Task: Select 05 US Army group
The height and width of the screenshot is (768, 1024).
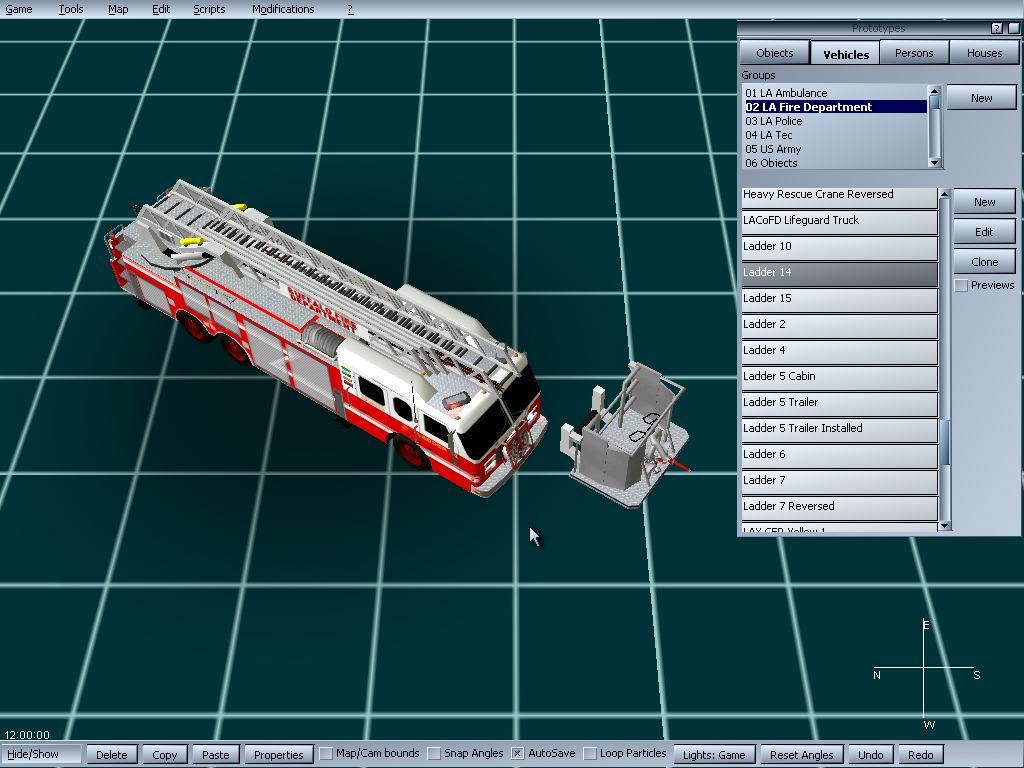Action: (835, 149)
